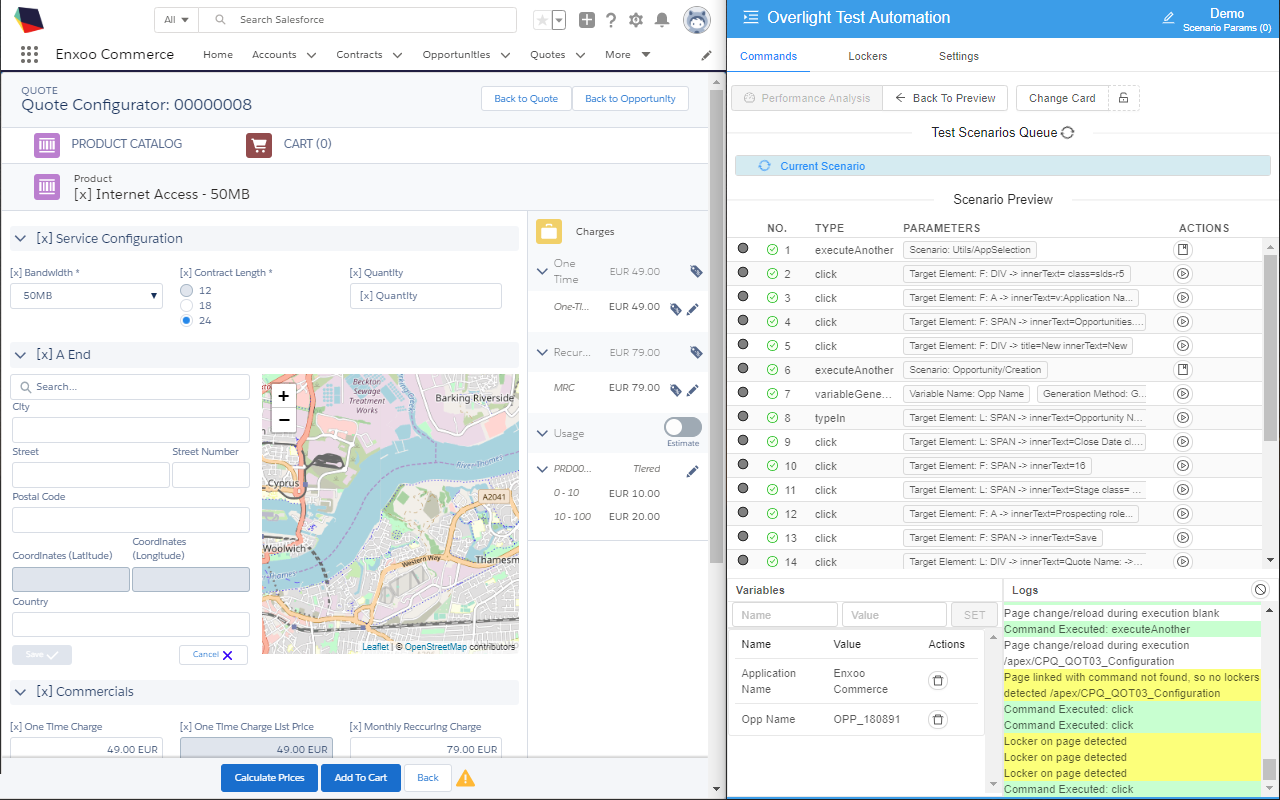The image size is (1280, 800).
Task: Select the Commands tab
Action: [x=768, y=56]
